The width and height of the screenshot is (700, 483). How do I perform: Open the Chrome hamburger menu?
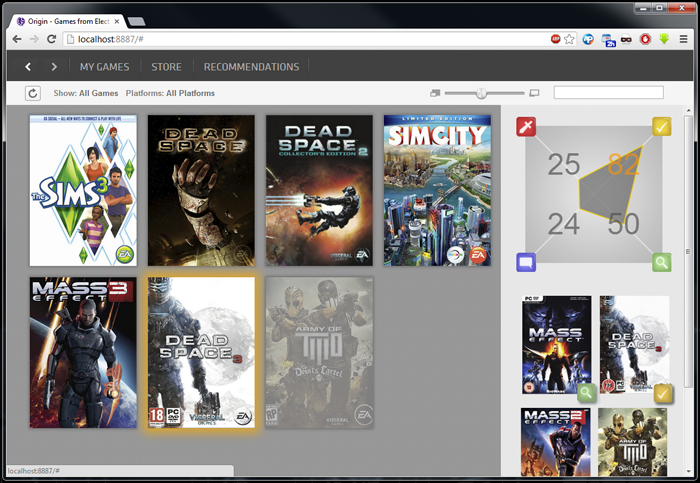683,39
